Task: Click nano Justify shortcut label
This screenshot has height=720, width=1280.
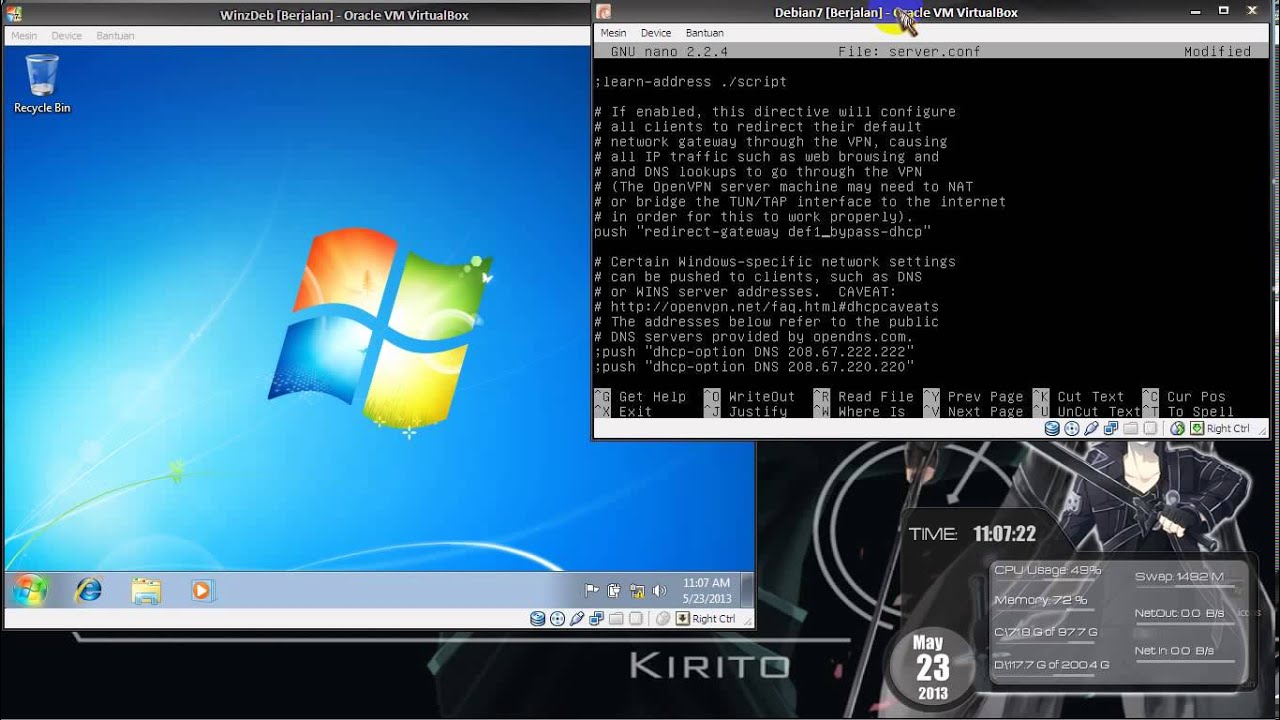Action: (758, 412)
